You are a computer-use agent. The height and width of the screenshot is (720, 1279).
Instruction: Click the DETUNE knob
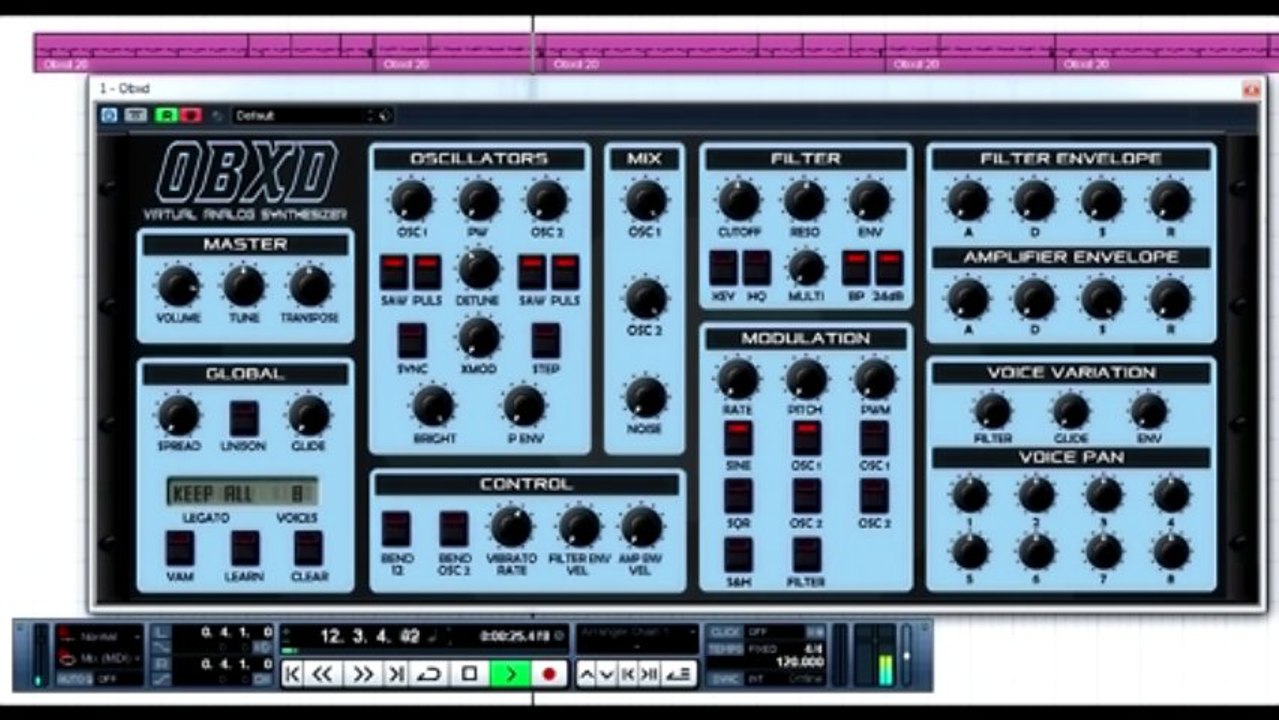click(x=479, y=269)
